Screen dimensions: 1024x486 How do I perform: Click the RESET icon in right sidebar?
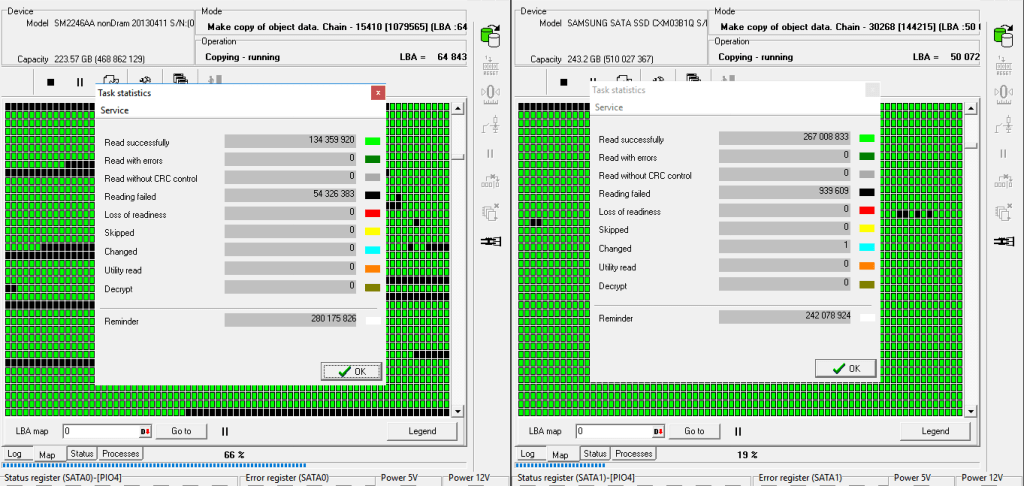tap(1003, 66)
